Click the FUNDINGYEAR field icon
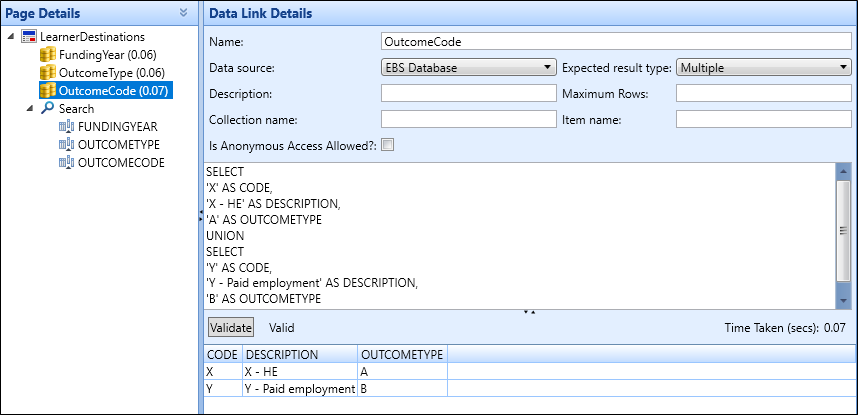858x415 pixels. click(x=66, y=127)
